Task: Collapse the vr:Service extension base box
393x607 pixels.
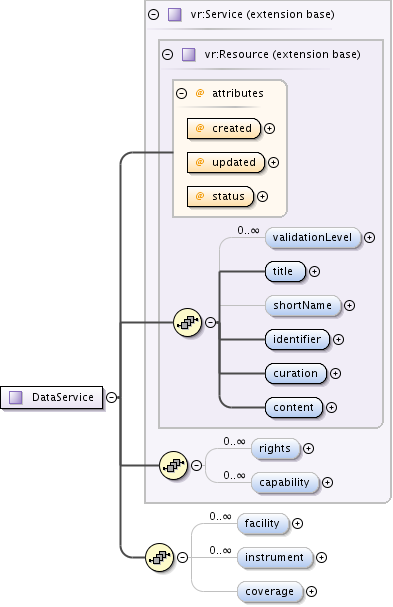Action: tap(154, 15)
